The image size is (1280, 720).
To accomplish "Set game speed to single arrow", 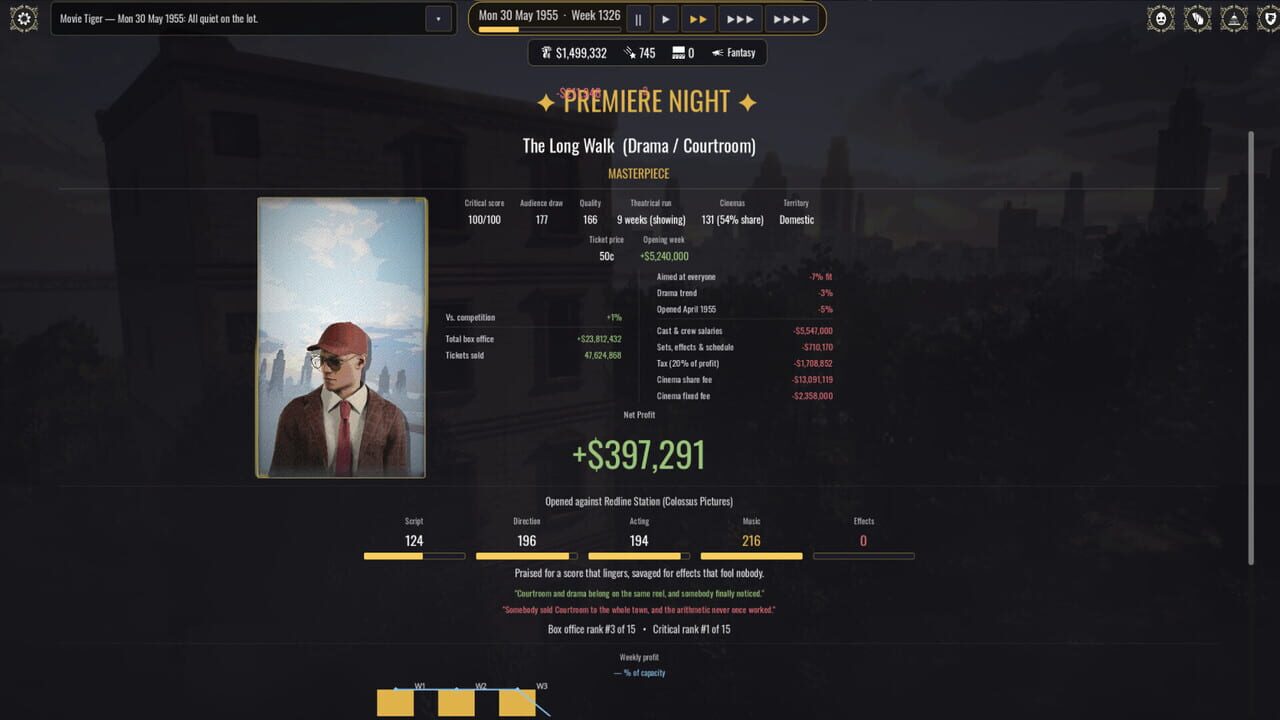I will pyautogui.click(x=665, y=19).
